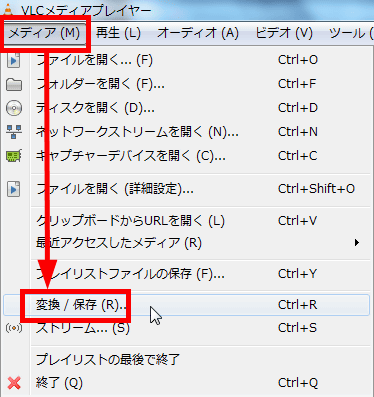Click the Ctrl+Q shortcut text
This screenshot has height=397, width=374.
tap(298, 383)
